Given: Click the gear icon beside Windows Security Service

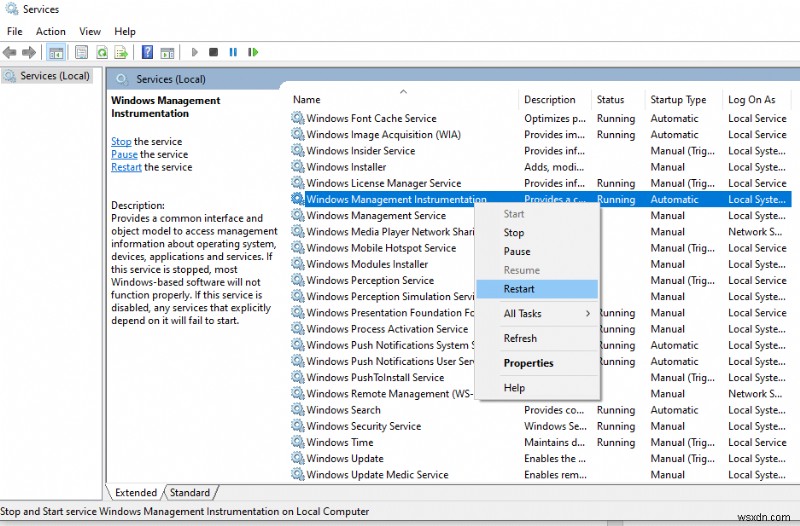Looking at the screenshot, I should (x=298, y=426).
